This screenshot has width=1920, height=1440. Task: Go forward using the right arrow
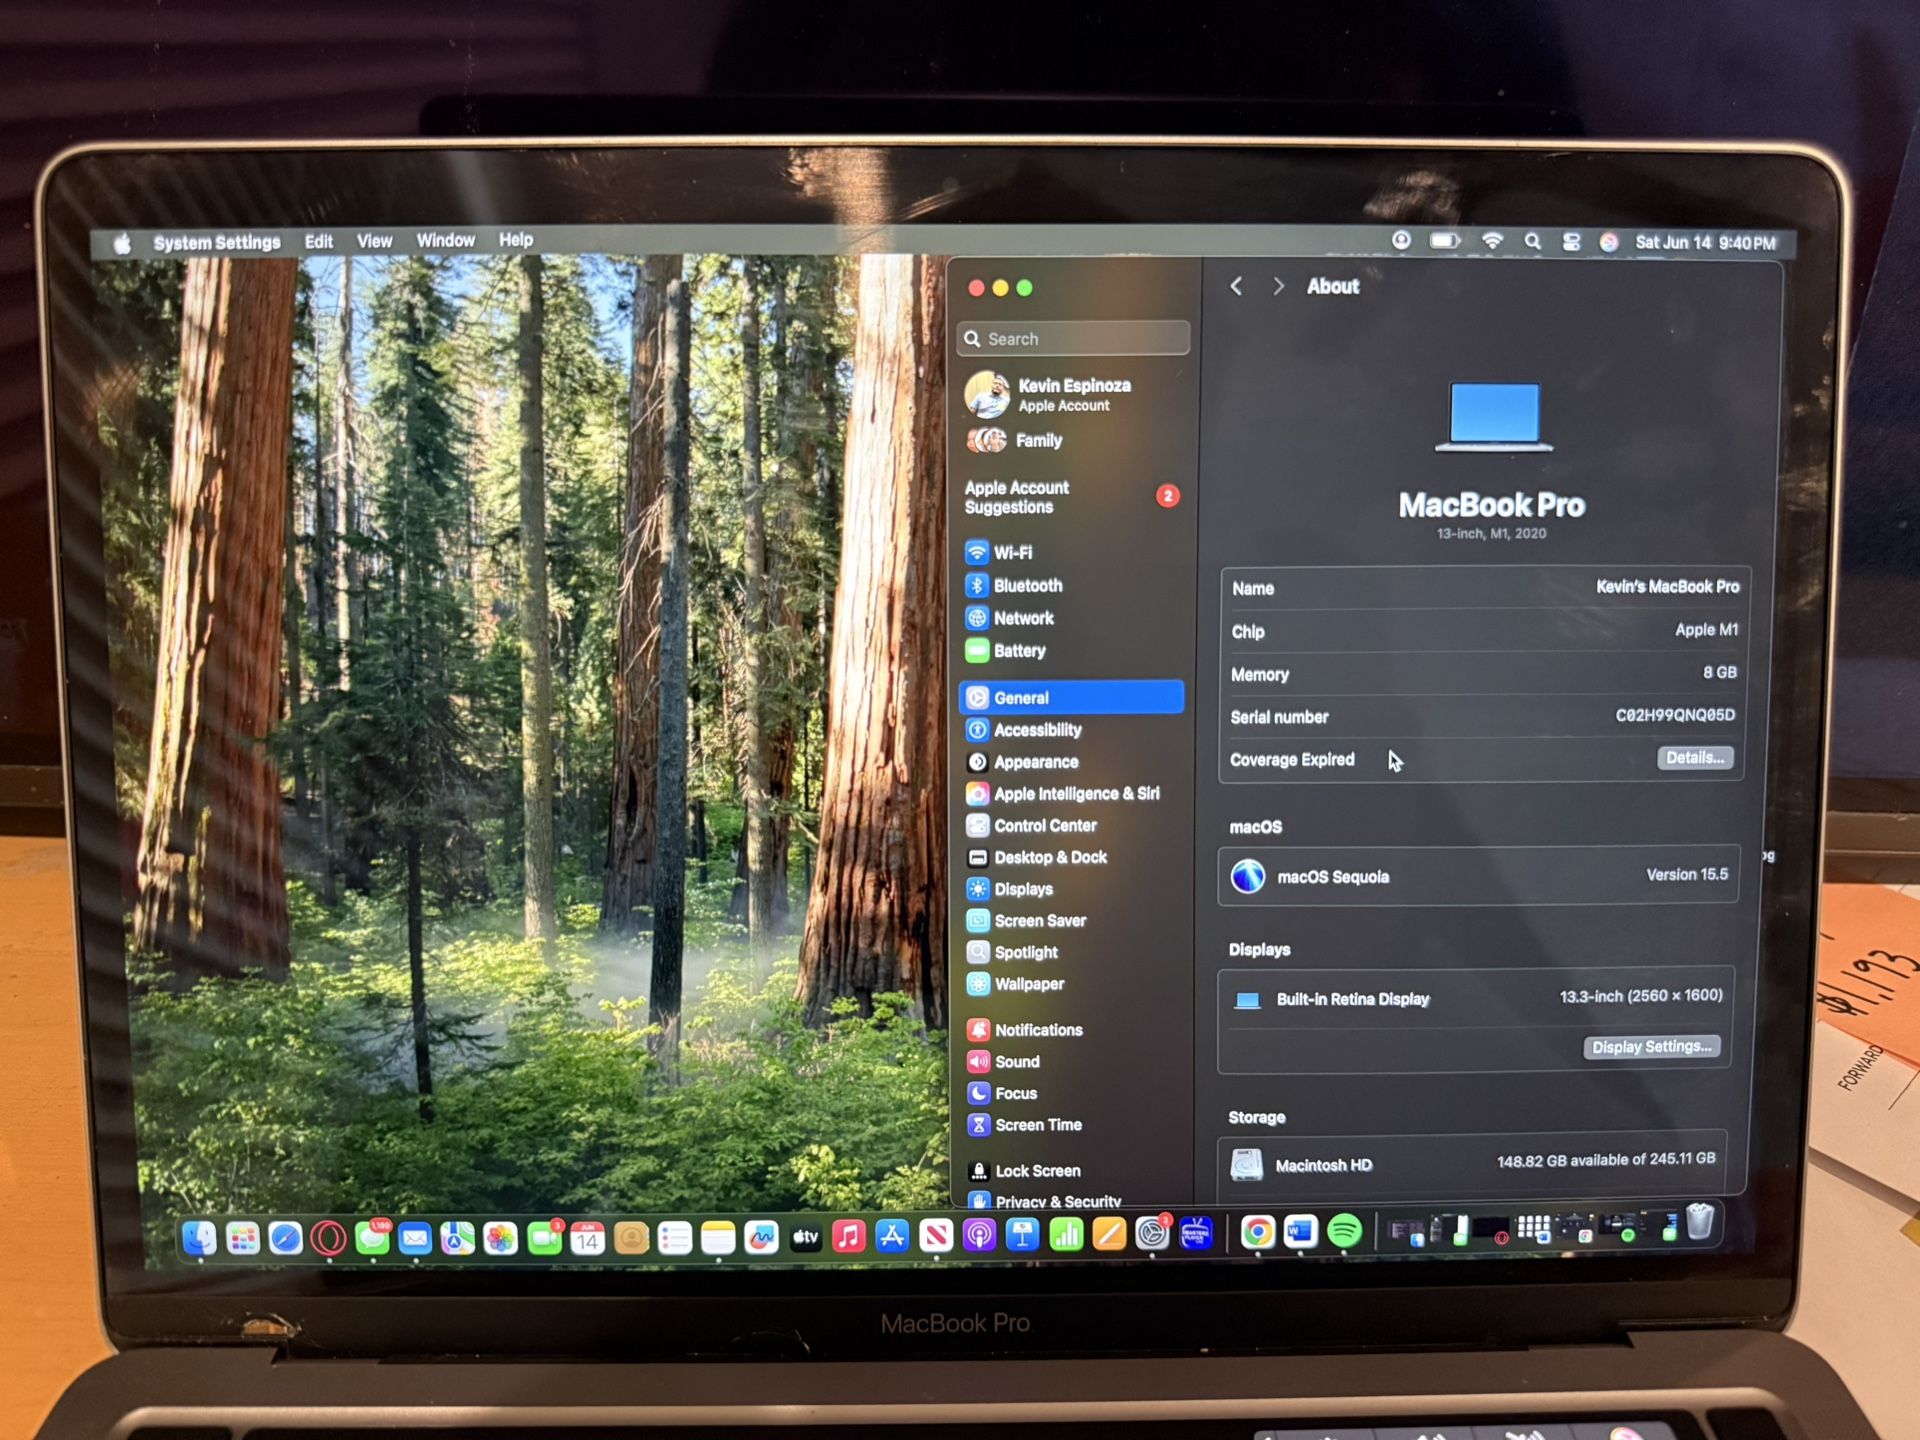click(1278, 287)
